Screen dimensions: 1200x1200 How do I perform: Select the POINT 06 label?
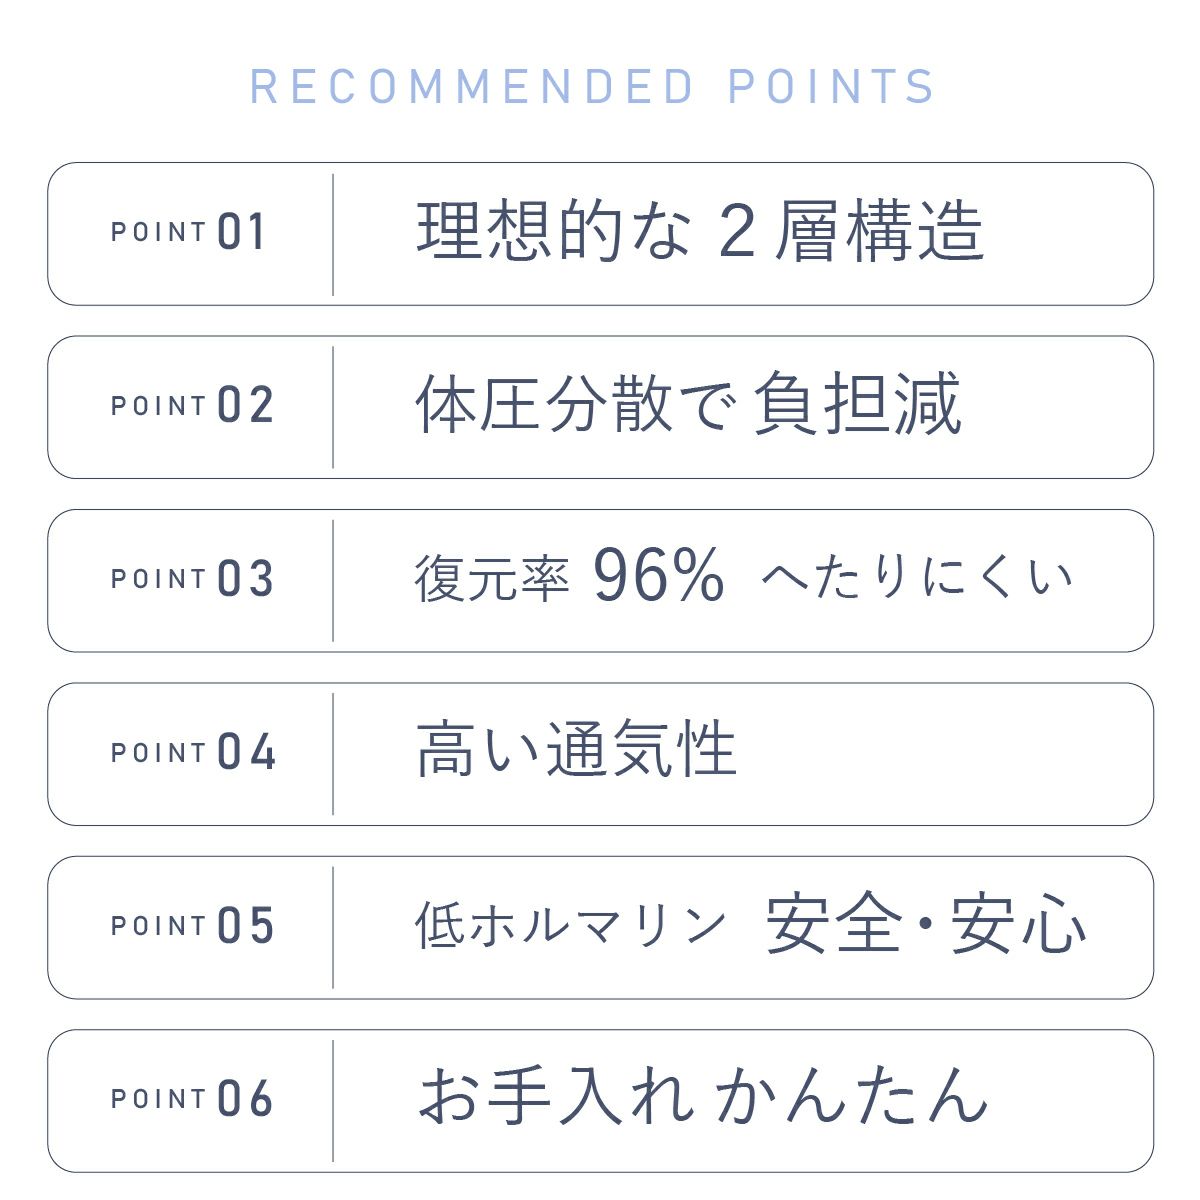click(192, 1098)
